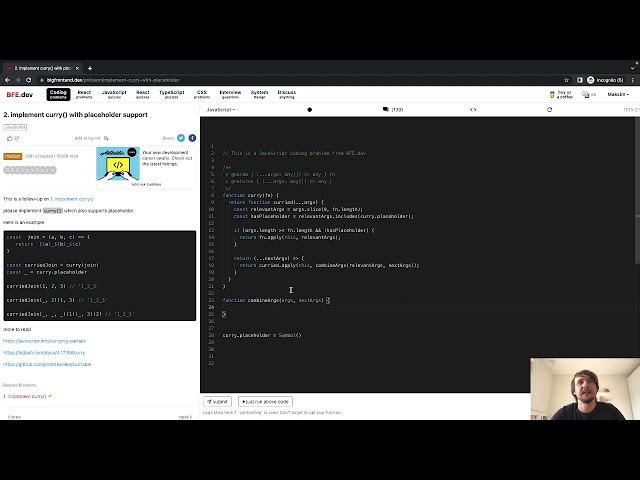
Task: Go back with browser back arrow
Action: (x=7, y=80)
